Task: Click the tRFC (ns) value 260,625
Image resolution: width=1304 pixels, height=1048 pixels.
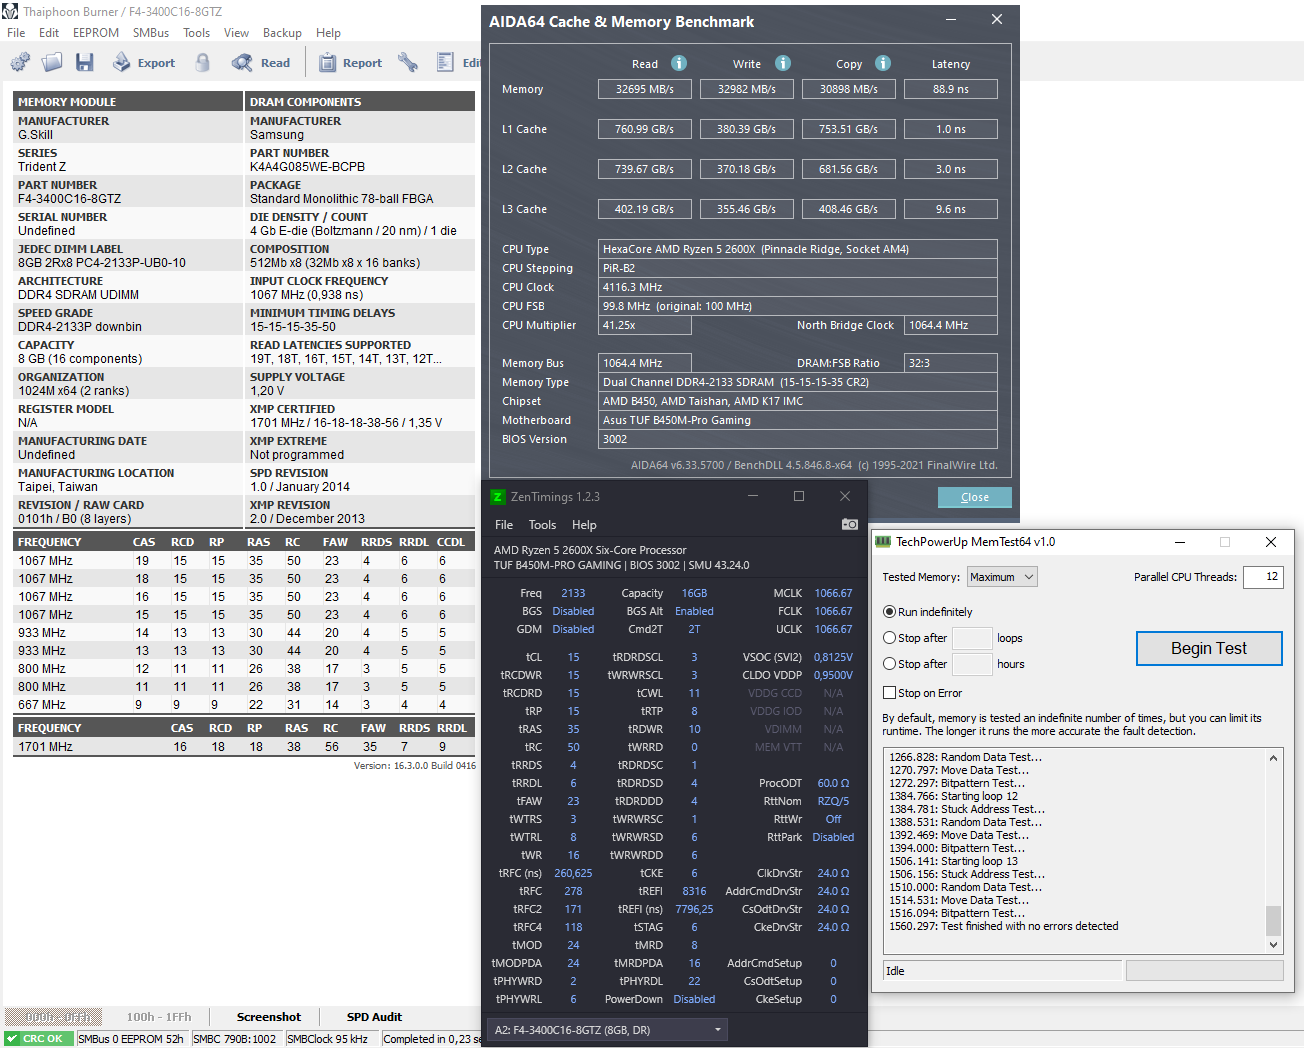Action: (x=573, y=873)
